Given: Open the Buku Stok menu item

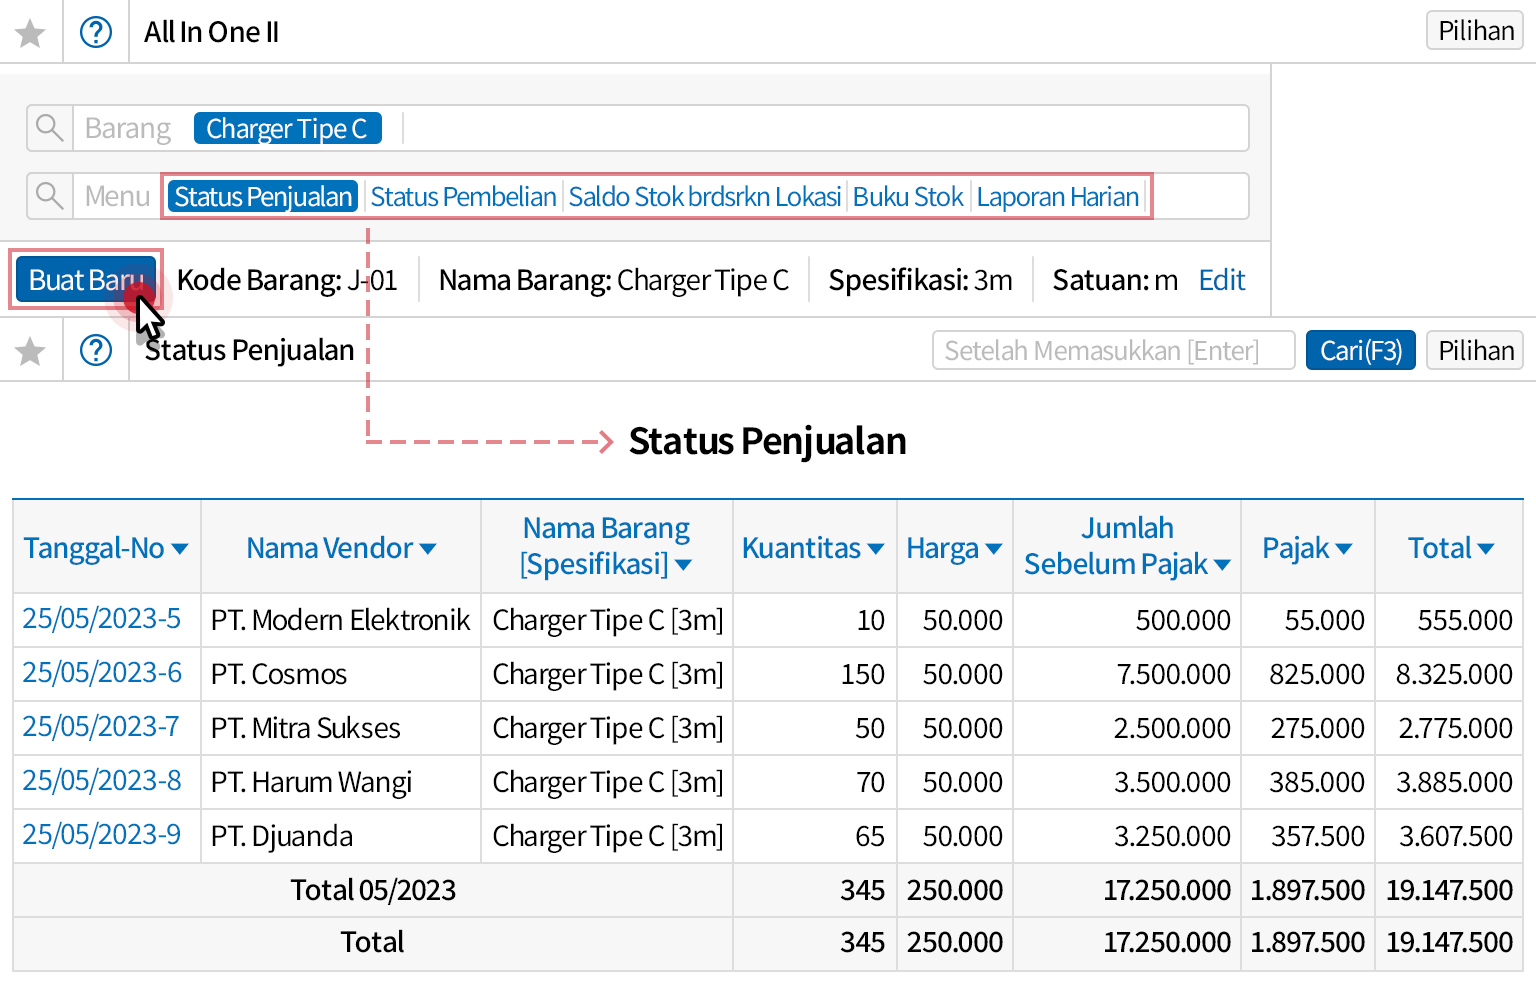Looking at the screenshot, I should (908, 197).
